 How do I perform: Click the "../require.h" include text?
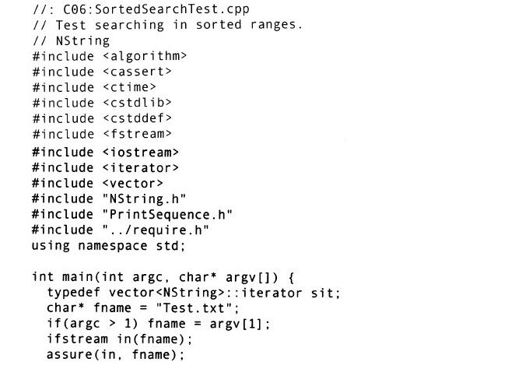(156, 230)
